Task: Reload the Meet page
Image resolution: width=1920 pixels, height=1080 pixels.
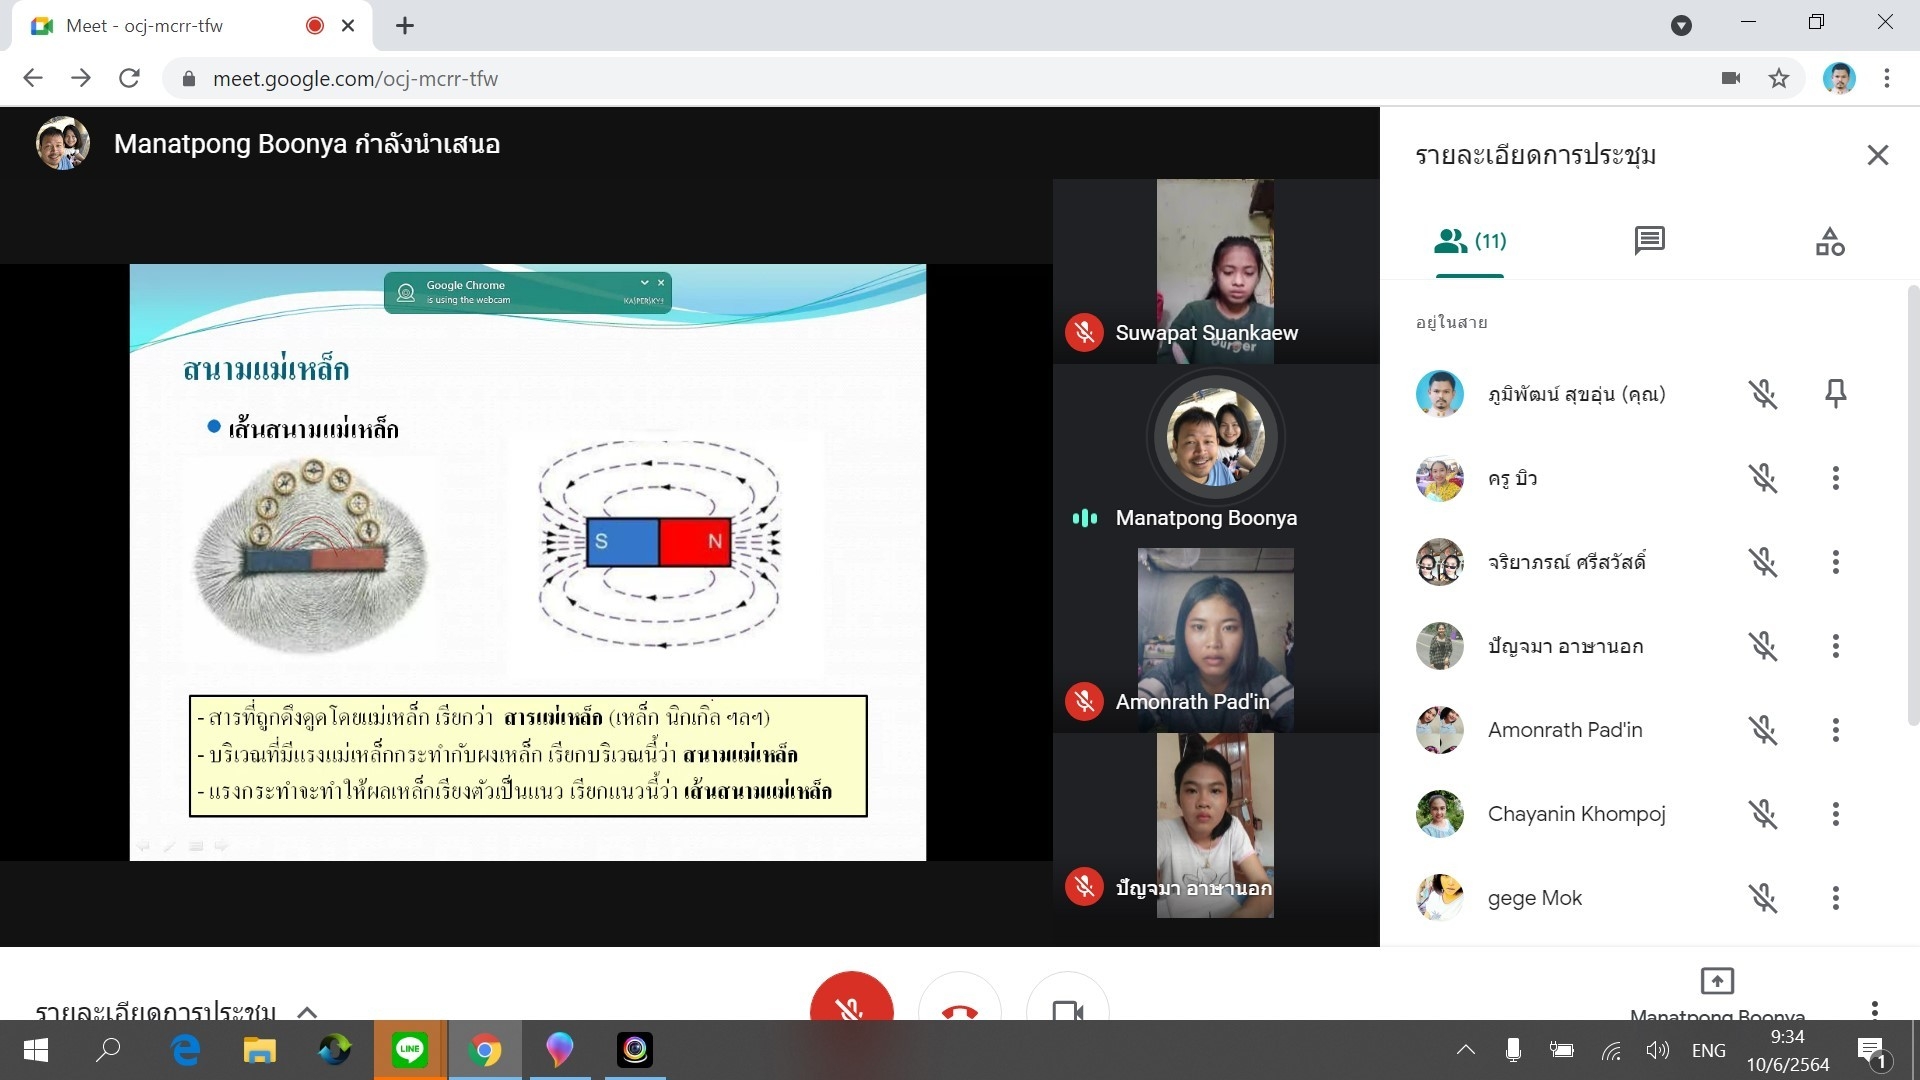Action: click(x=129, y=78)
